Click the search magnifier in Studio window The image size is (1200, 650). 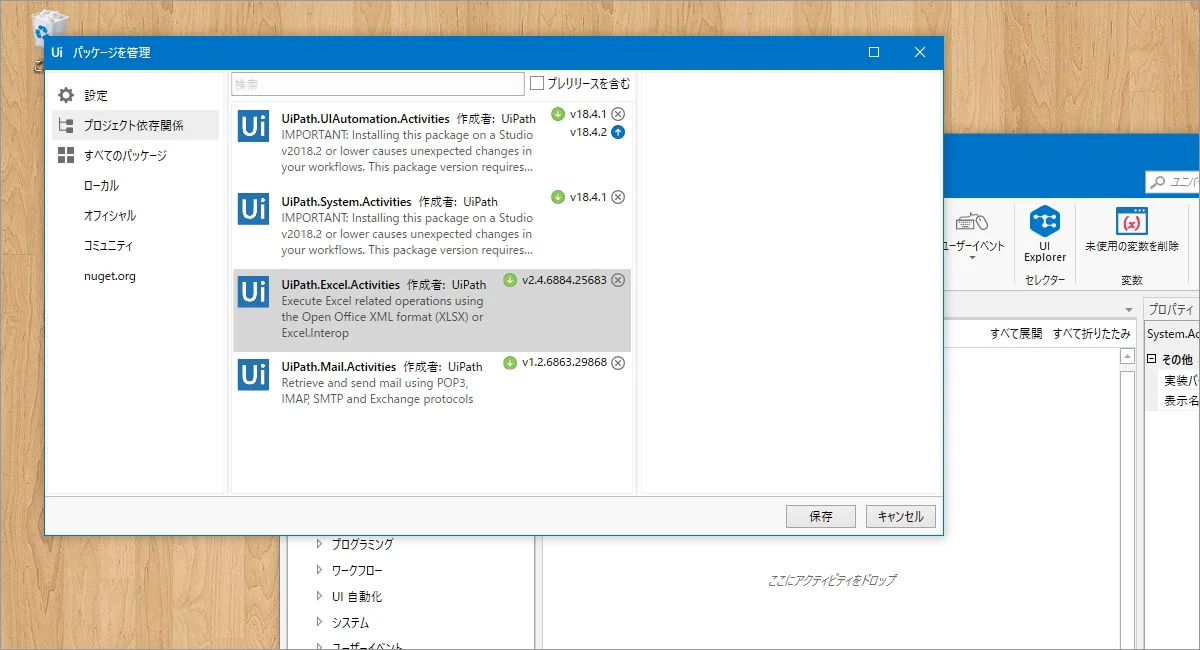click(x=1158, y=182)
